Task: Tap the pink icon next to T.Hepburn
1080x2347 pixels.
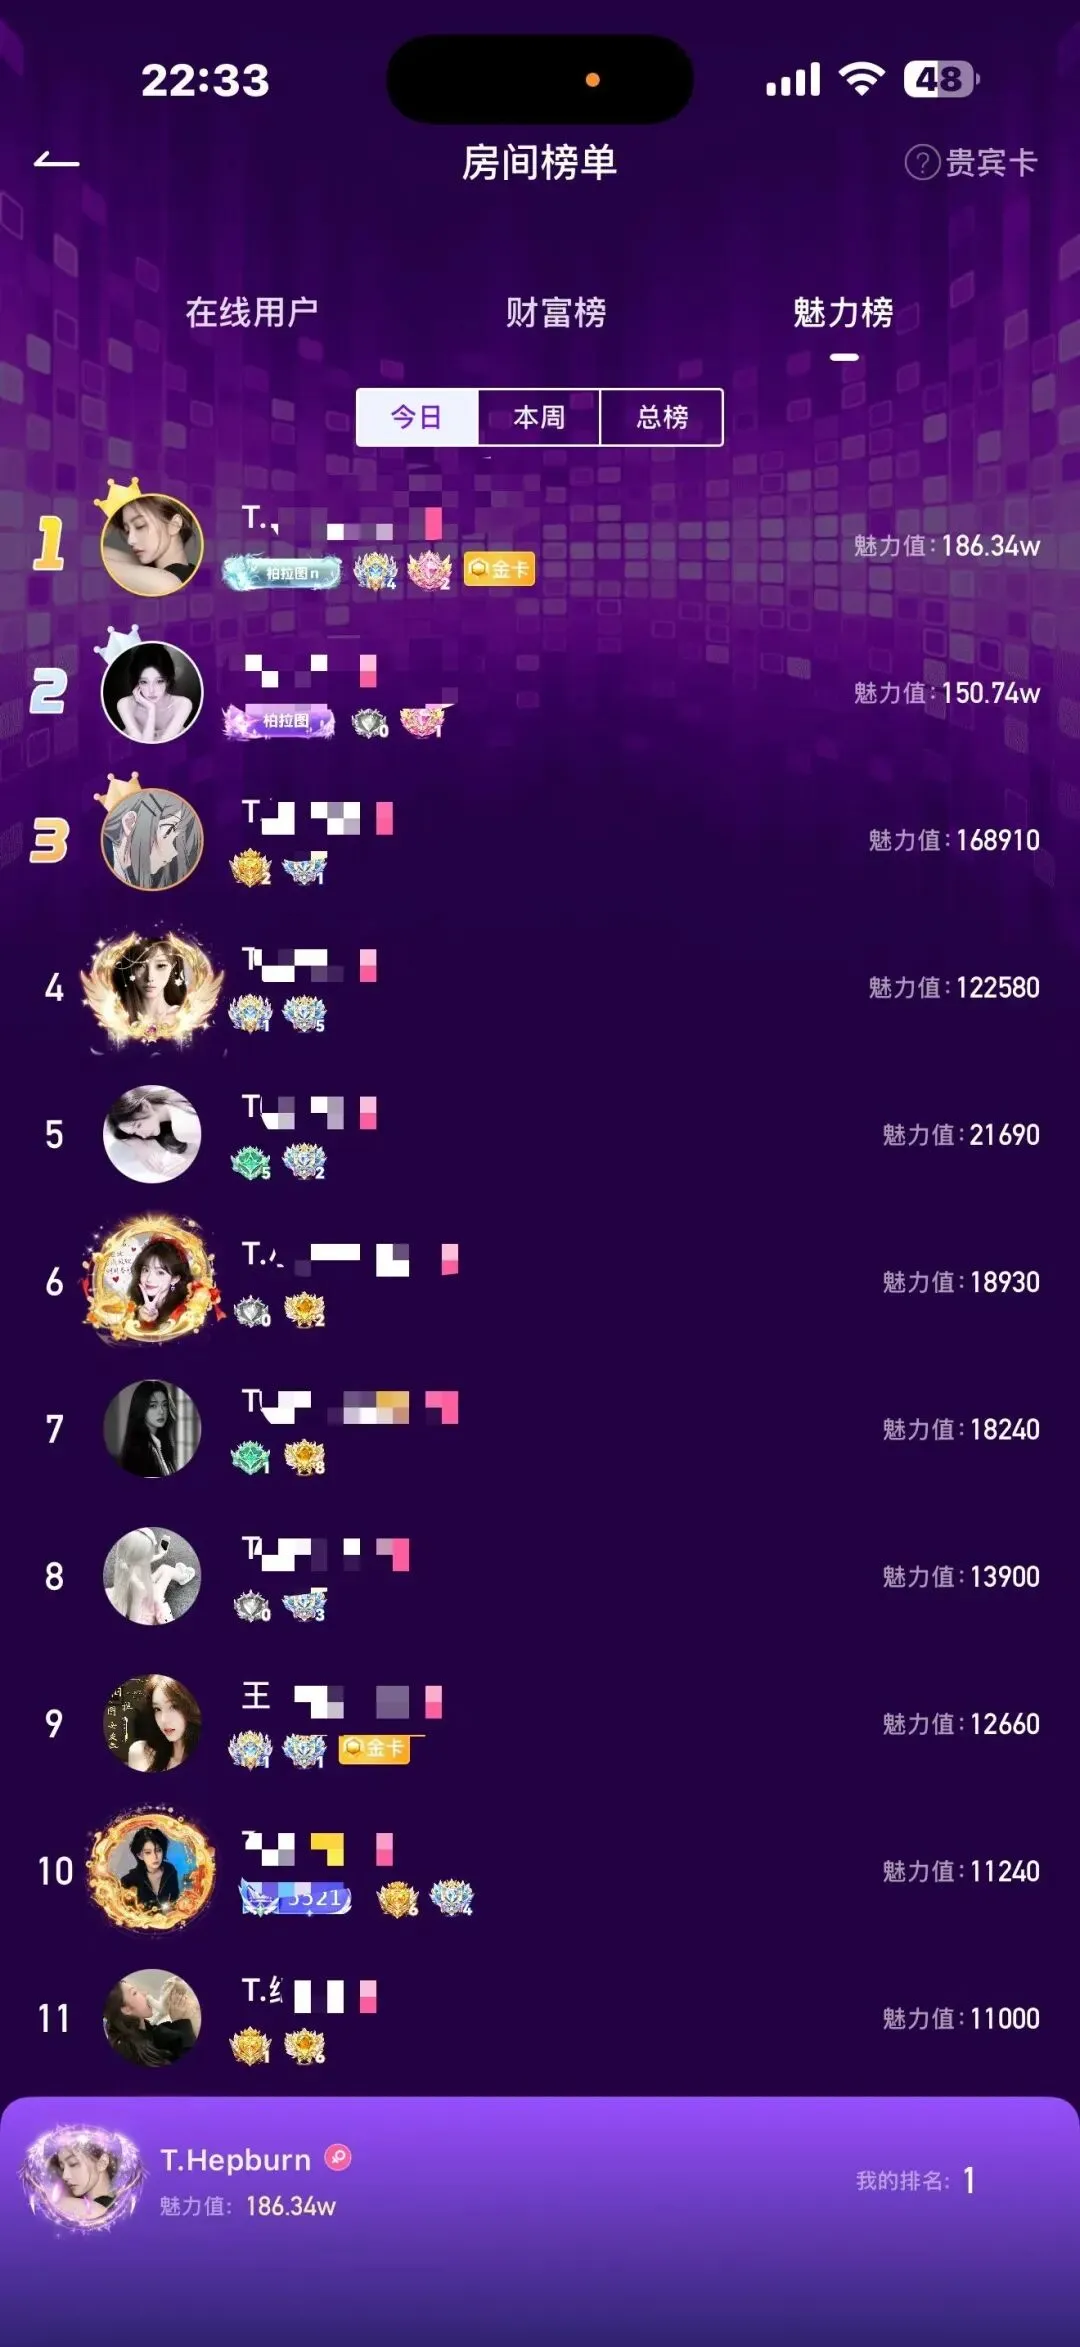Action: [339, 2158]
